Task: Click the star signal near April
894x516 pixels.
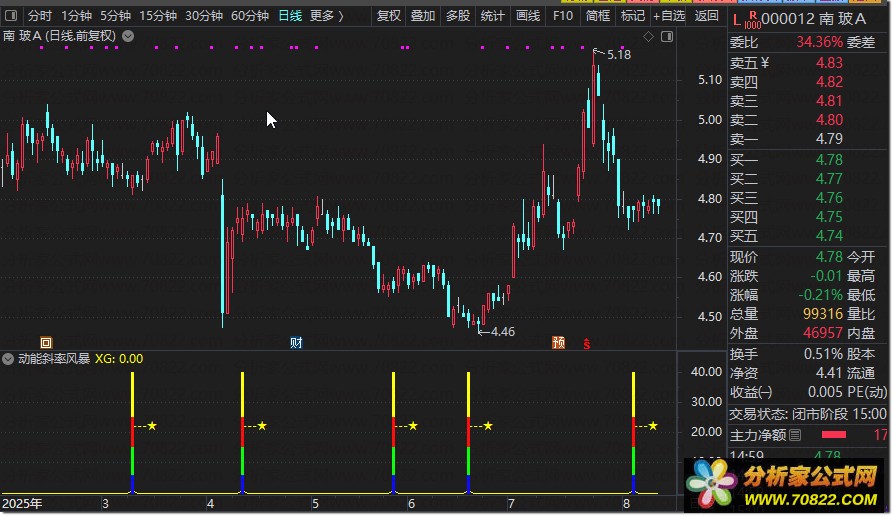Action: tap(262, 426)
